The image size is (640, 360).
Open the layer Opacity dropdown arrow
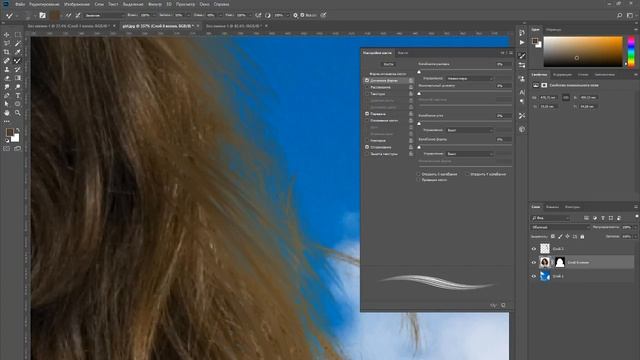(635, 227)
